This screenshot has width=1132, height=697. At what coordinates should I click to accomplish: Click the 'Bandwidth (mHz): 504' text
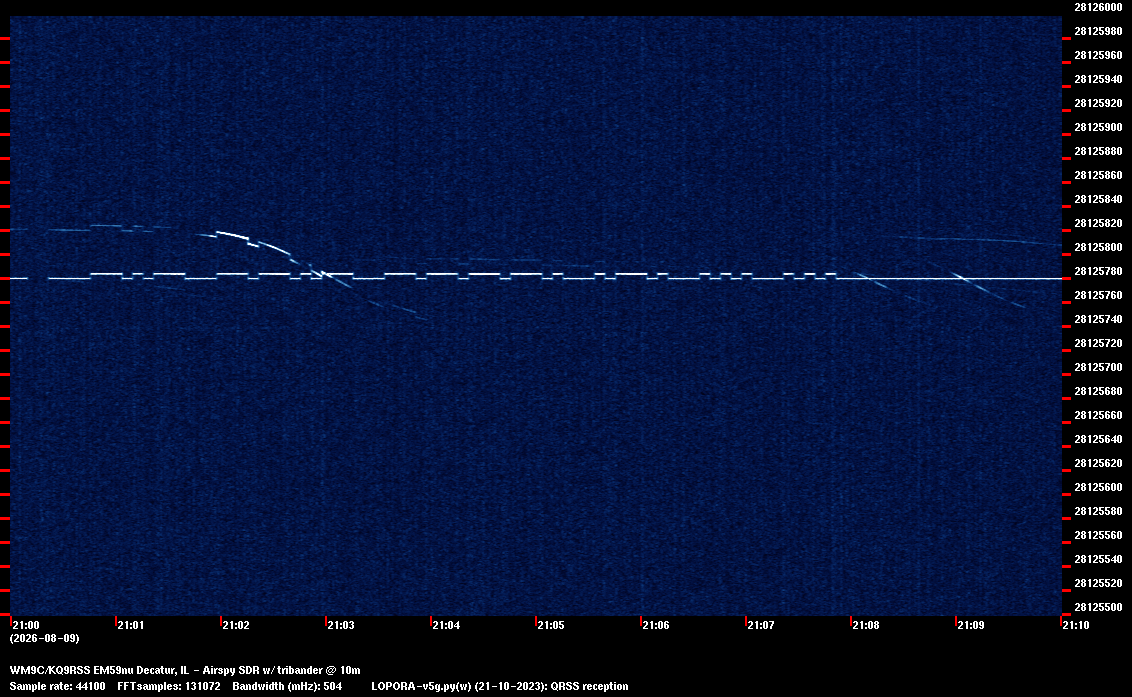[x=287, y=686]
